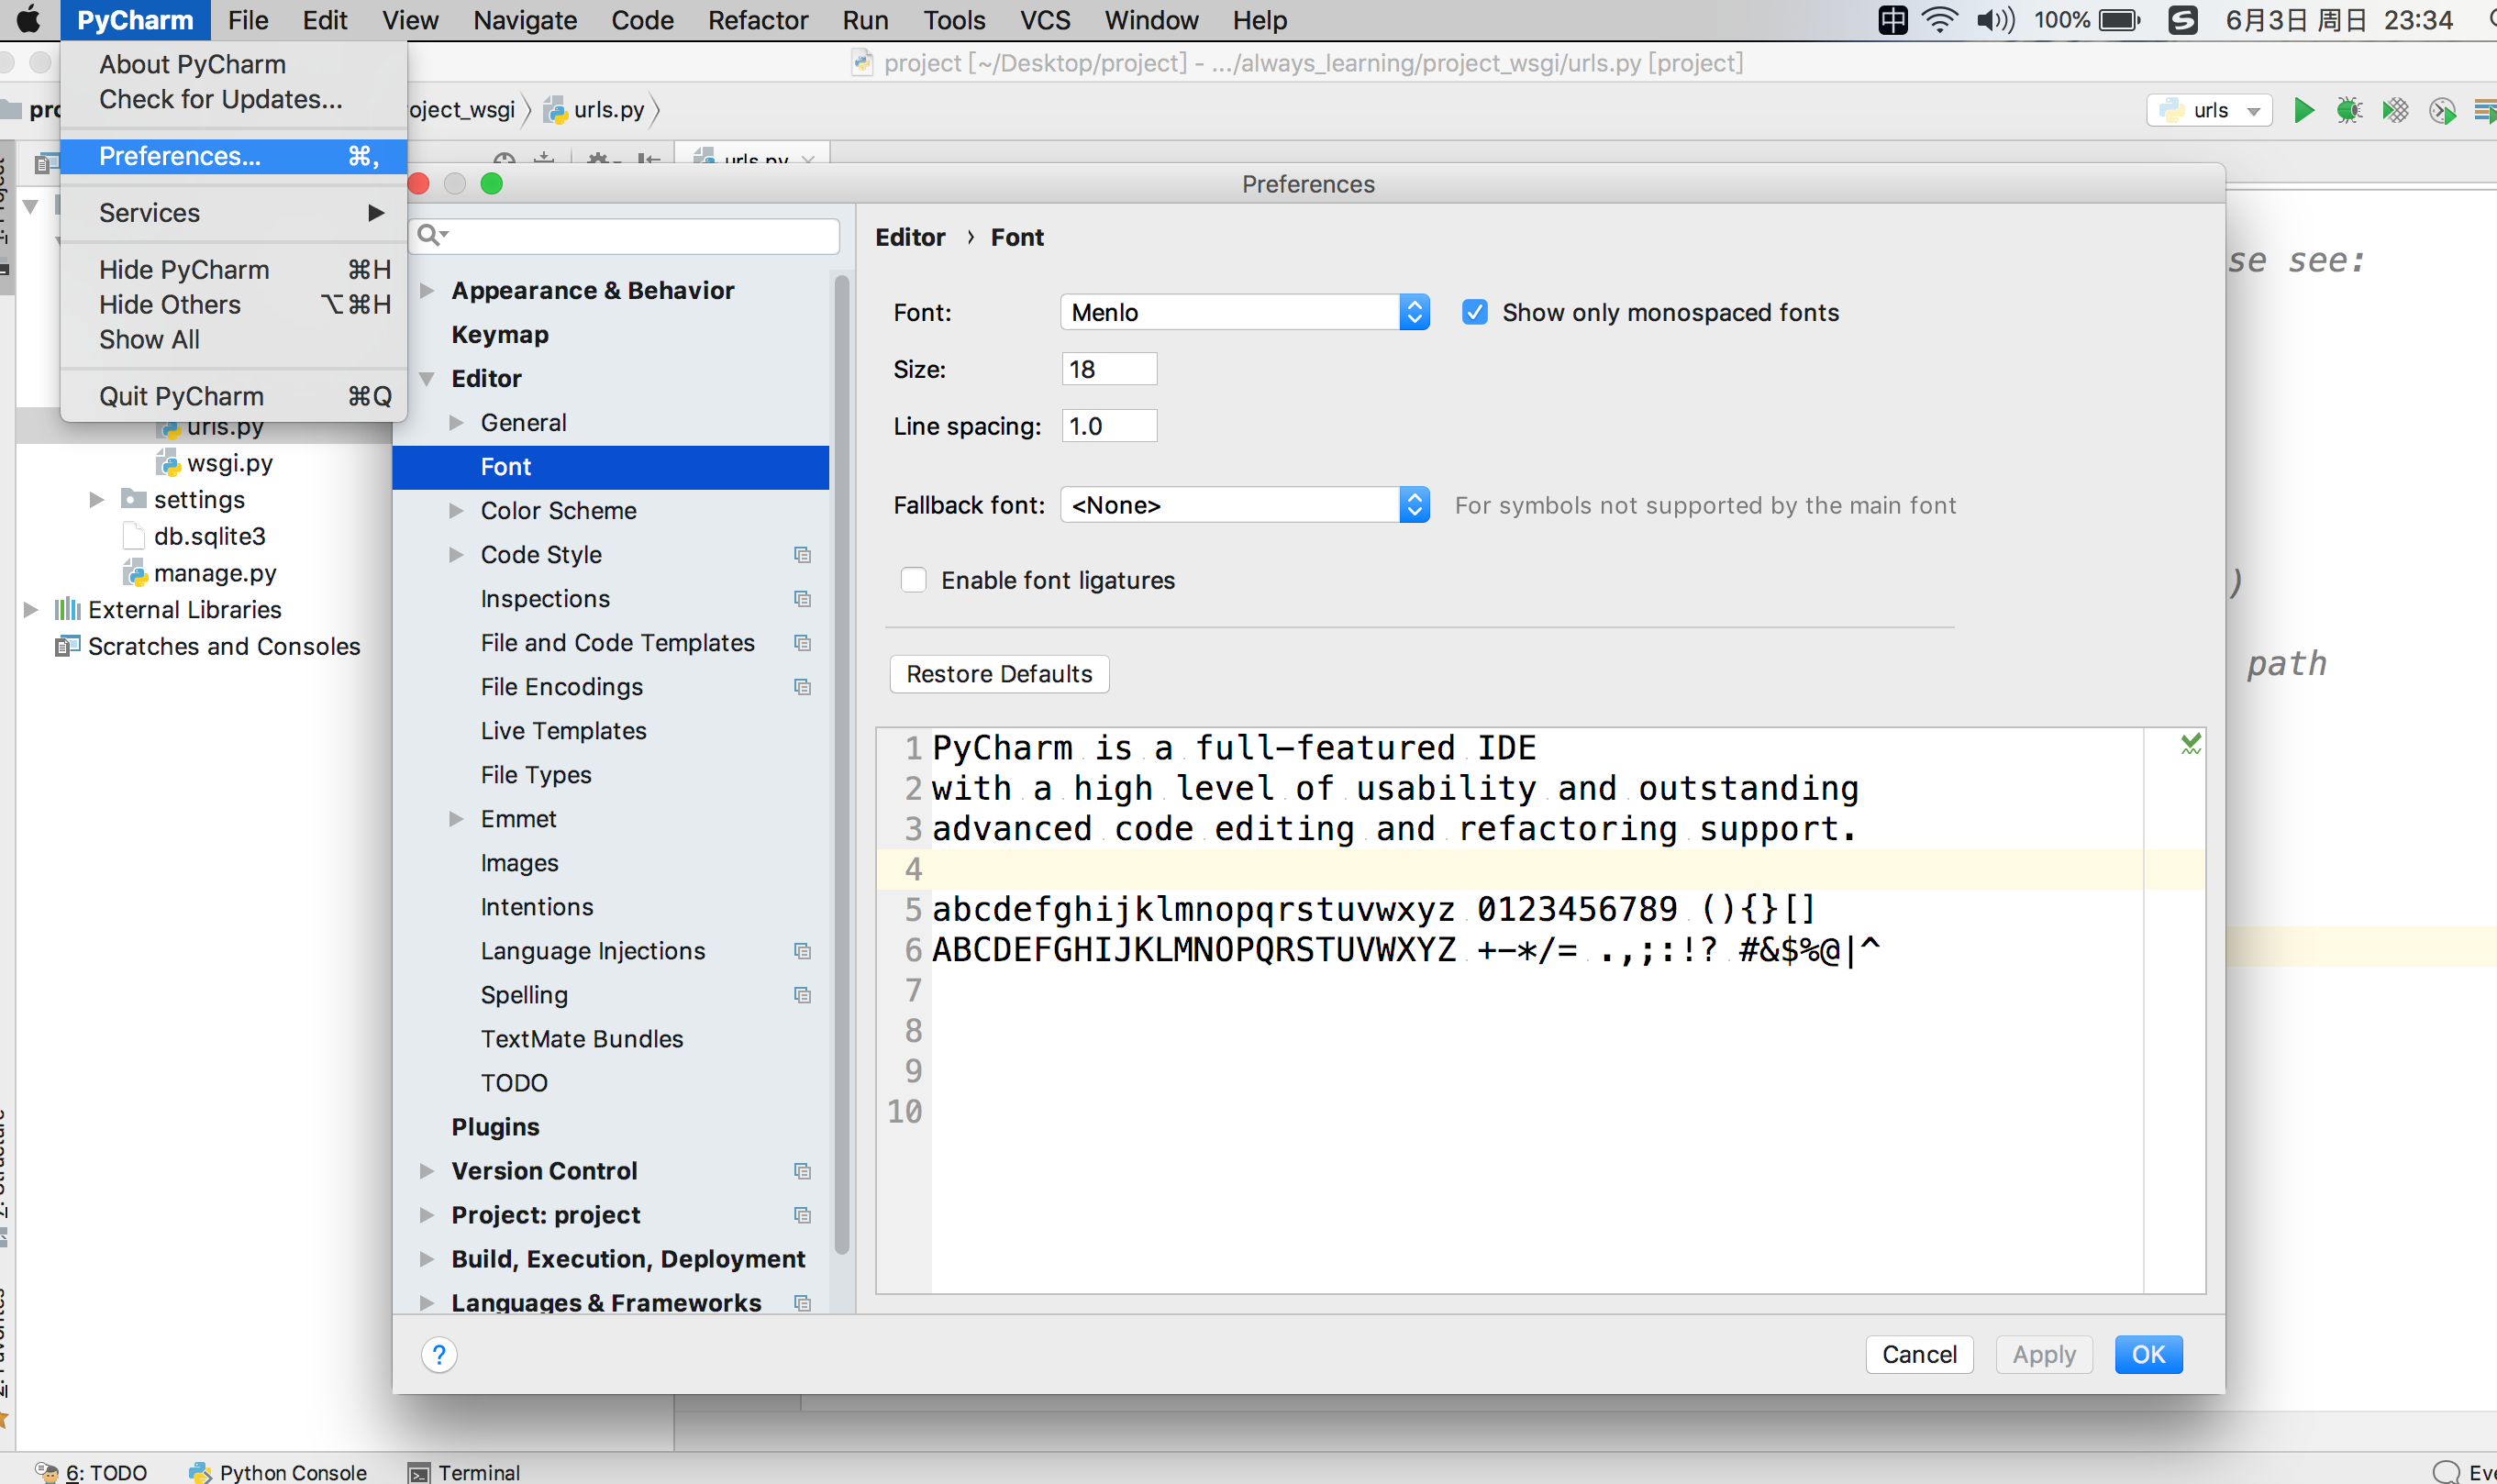Click Restore Defaults button
The image size is (2497, 1484).
999,674
